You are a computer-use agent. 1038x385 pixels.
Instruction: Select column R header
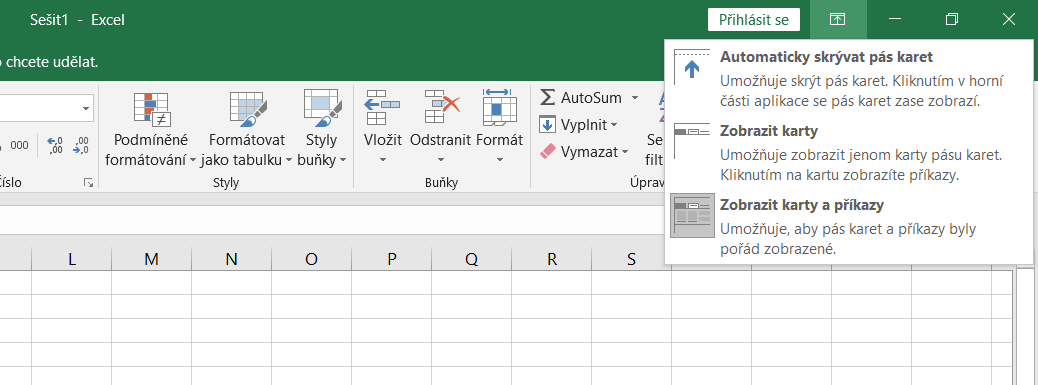click(552, 259)
